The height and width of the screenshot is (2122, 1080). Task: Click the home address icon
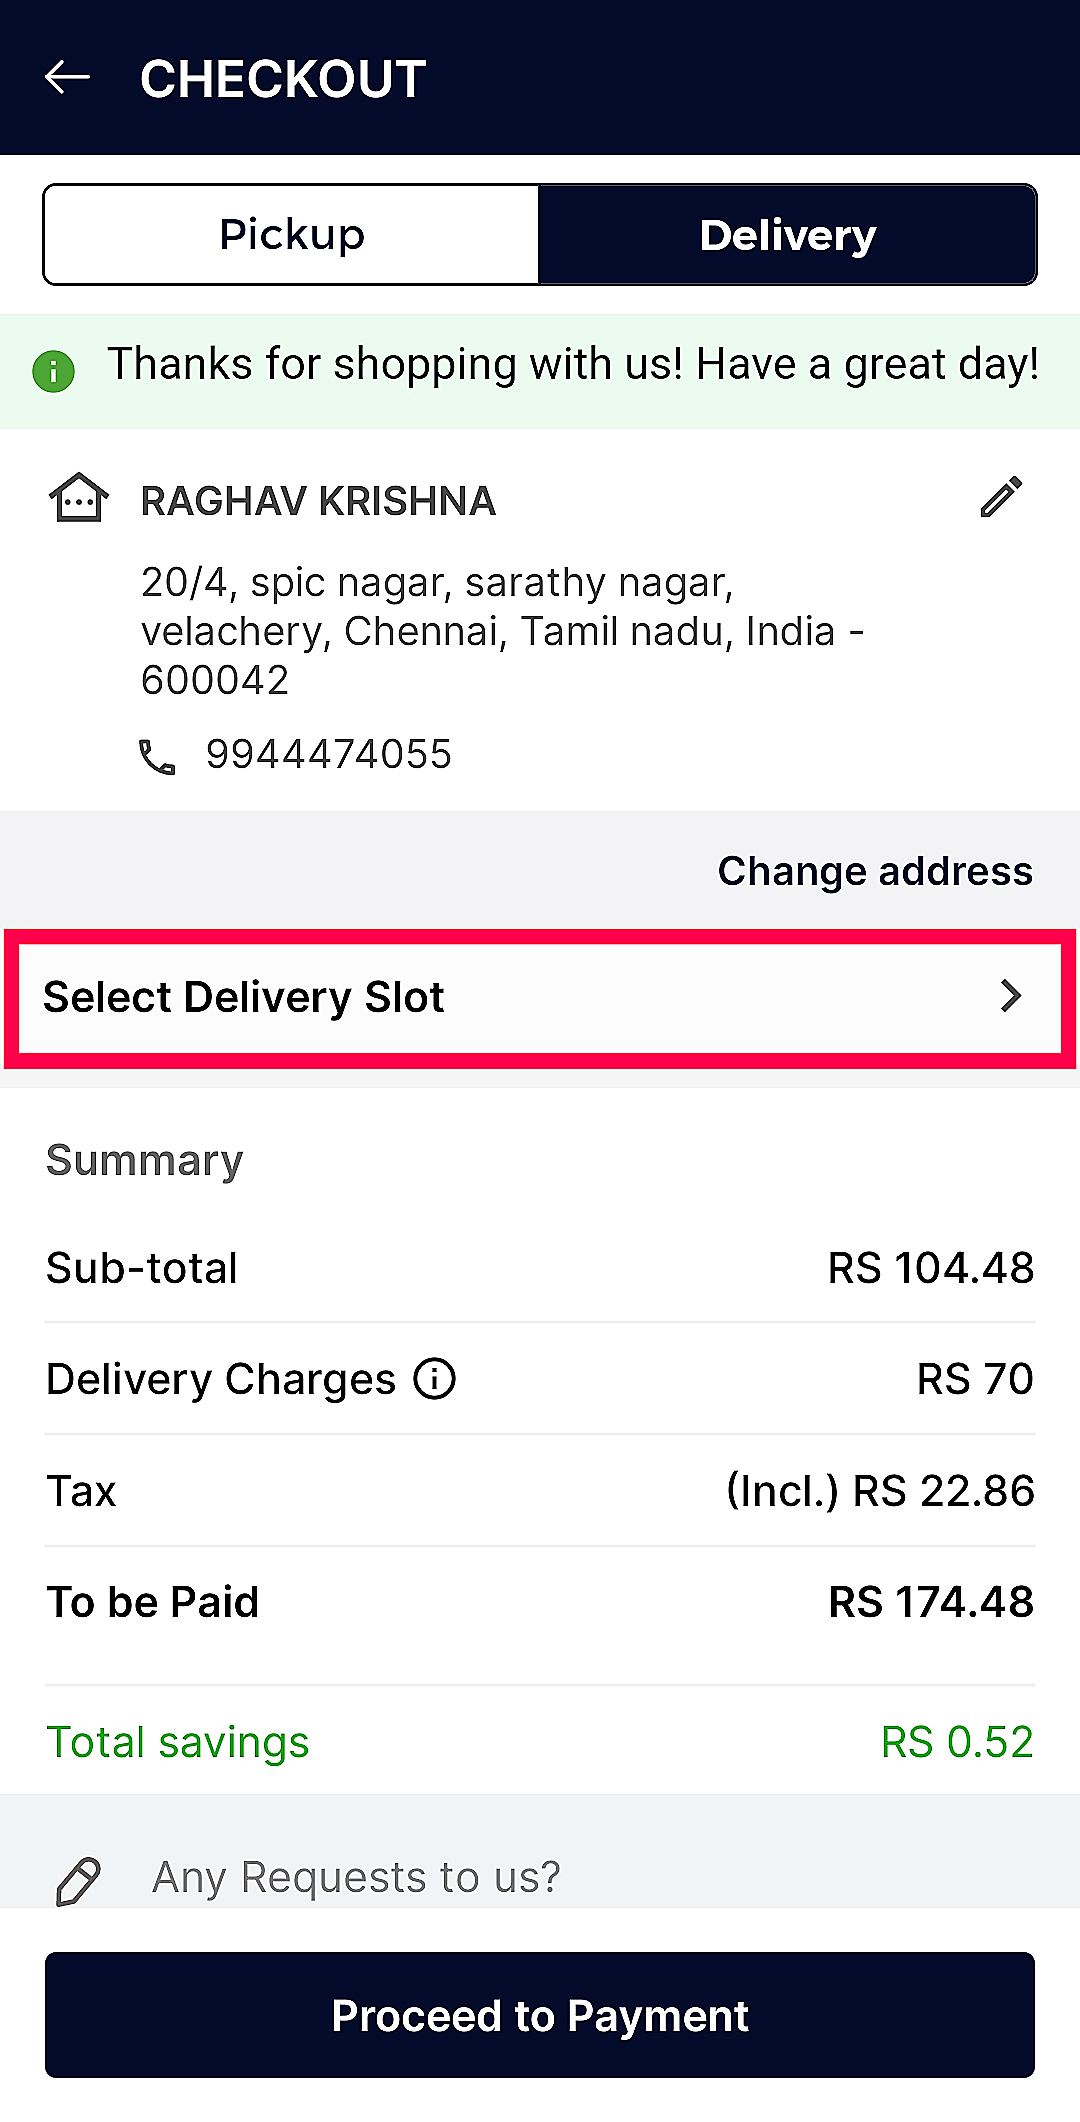[78, 498]
